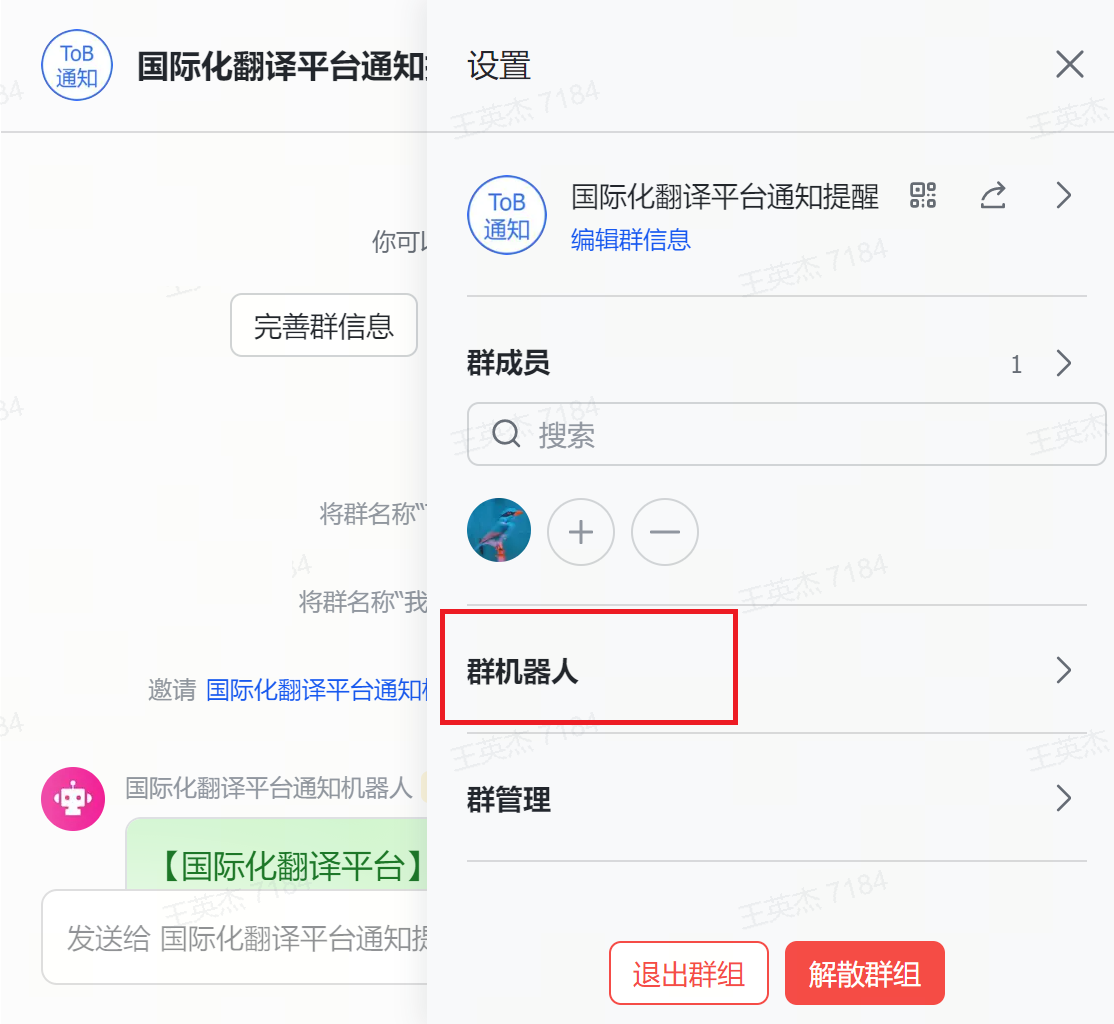This screenshot has width=1114, height=1024.
Task: Open the 群机器人 menu entry
Action: (523, 670)
